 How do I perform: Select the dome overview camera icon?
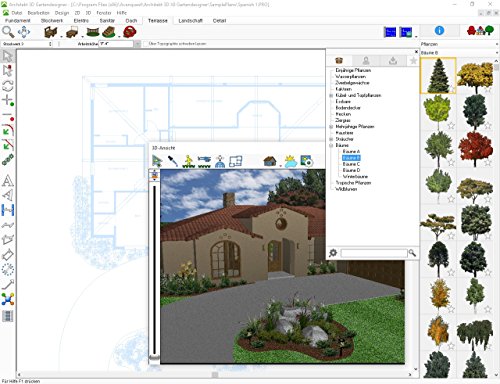tap(220, 161)
